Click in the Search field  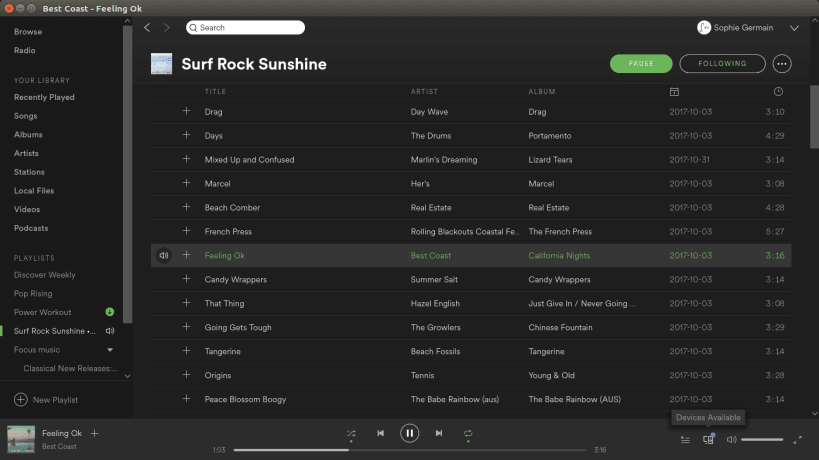click(245, 28)
